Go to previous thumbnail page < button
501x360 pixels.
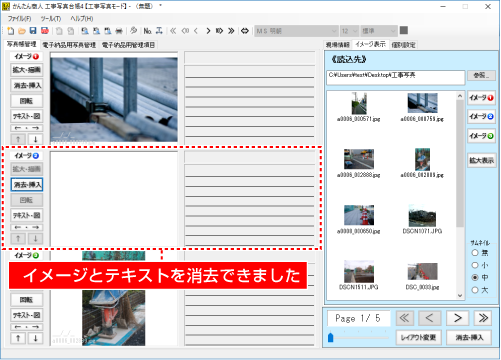430,318
